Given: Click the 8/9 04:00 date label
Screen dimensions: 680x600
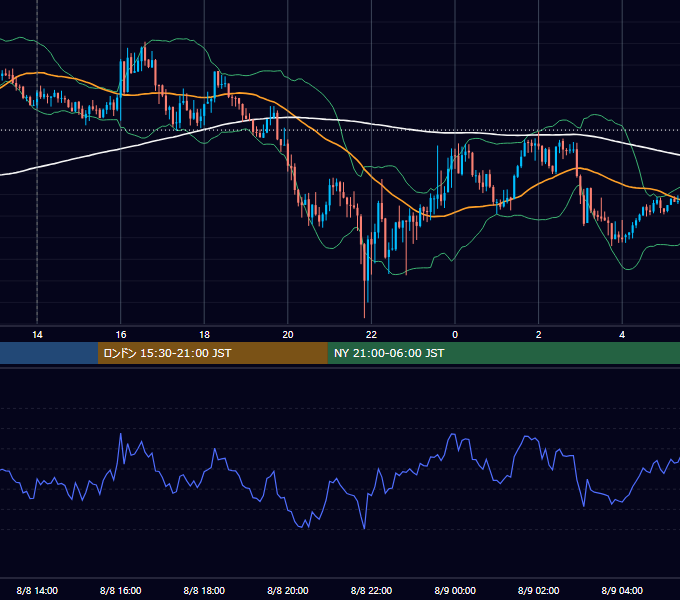Looking at the screenshot, I should pyautogui.click(x=622, y=590).
